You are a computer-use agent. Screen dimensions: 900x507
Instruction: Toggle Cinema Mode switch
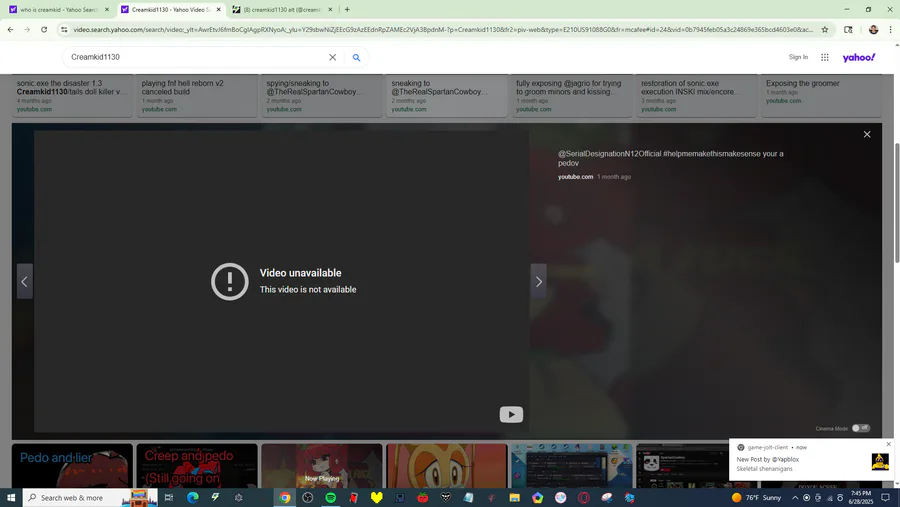(860, 428)
